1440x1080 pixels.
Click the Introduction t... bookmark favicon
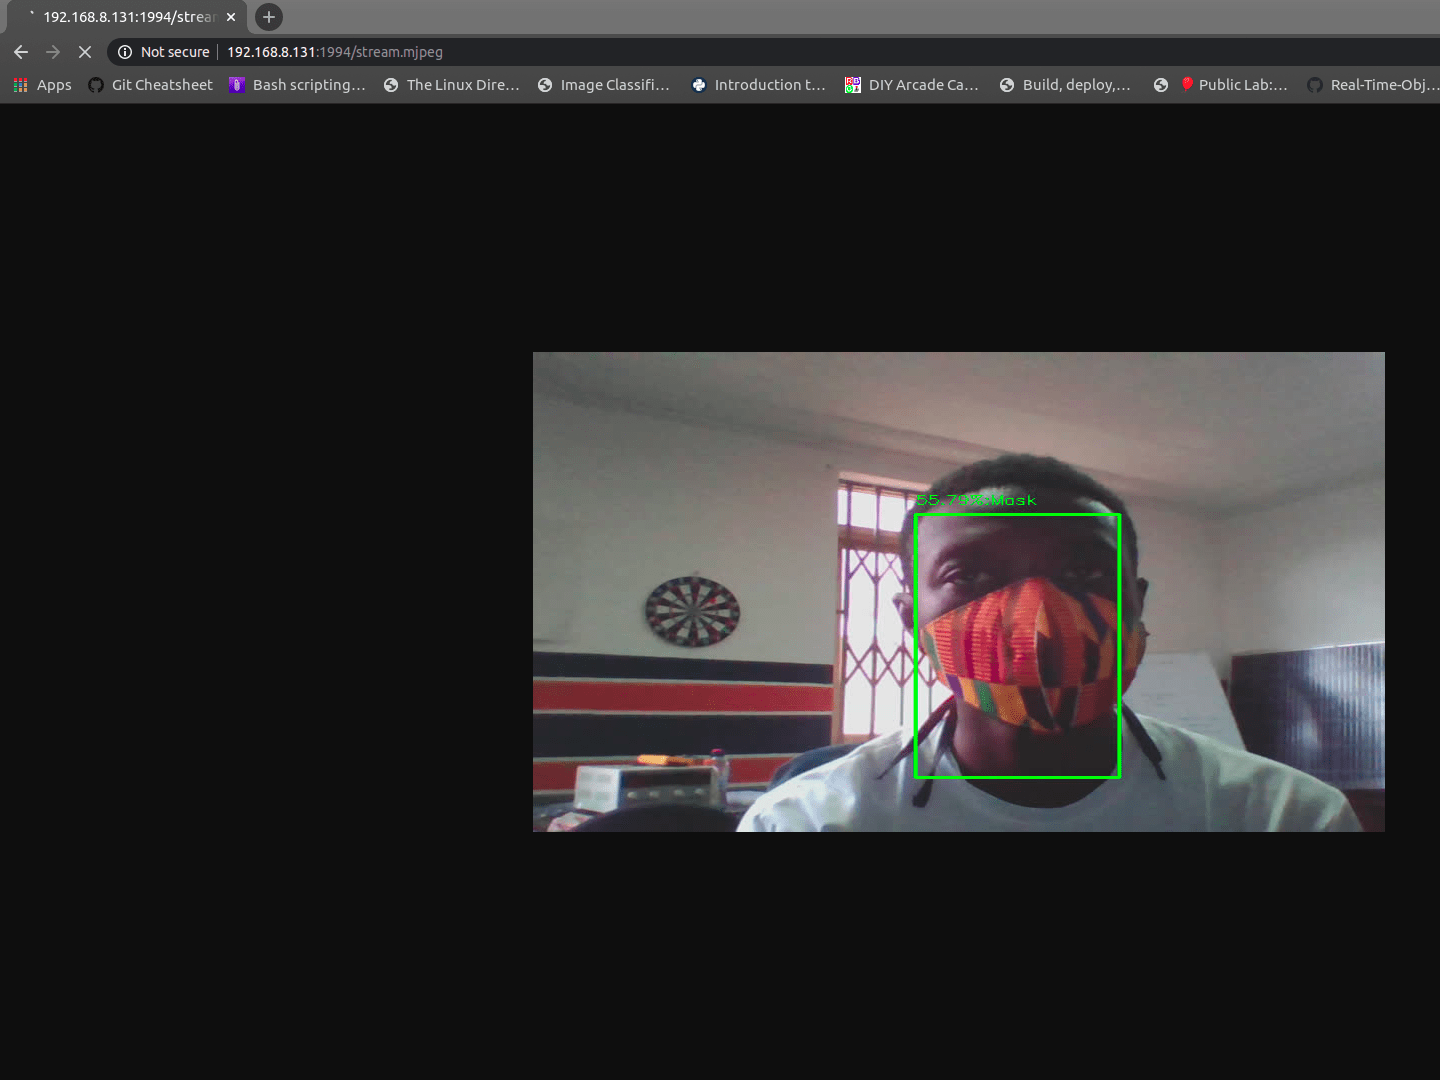click(699, 85)
